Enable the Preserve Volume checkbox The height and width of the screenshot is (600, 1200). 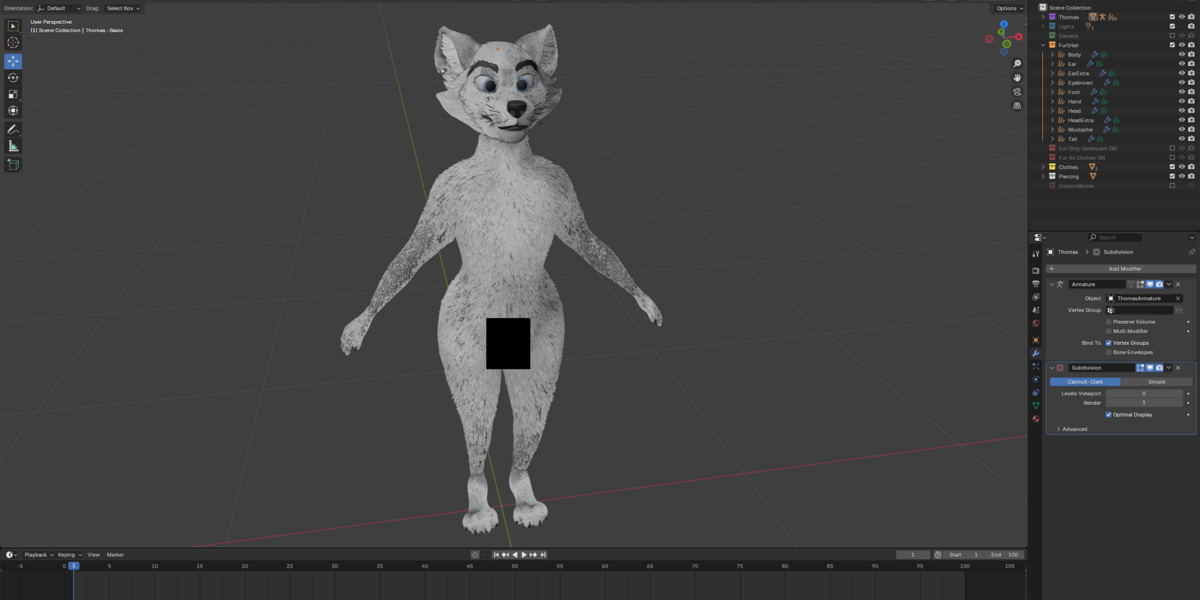[x=1109, y=322]
